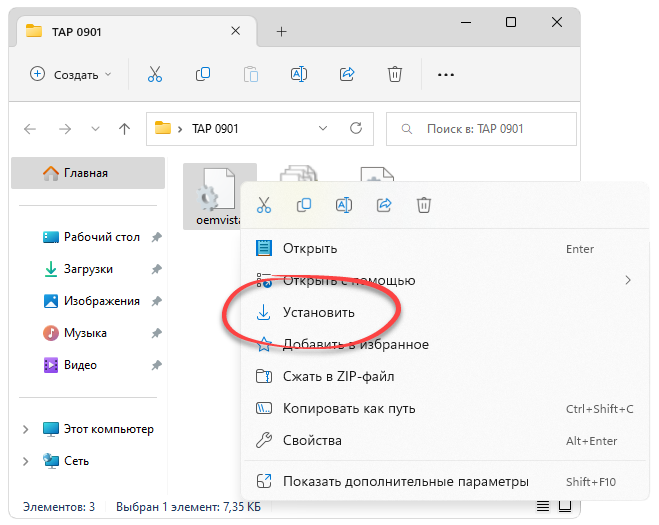This screenshot has width=659, height=525.
Task: Click the Cut scissors icon in toolbar
Action: 154,74
